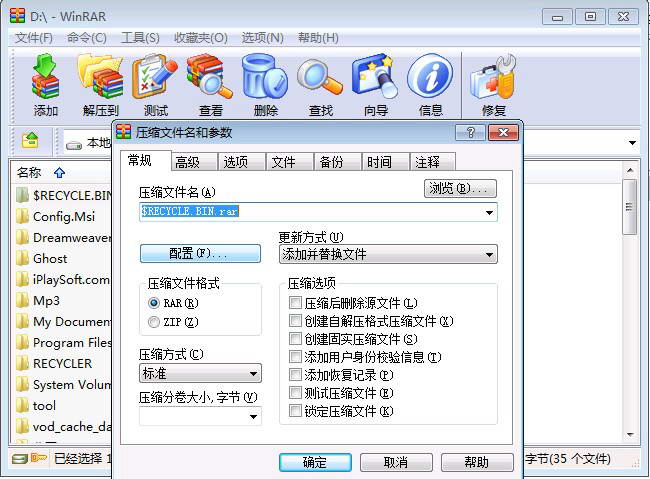Click the 查找 (Find) magnifier icon

click(320, 78)
